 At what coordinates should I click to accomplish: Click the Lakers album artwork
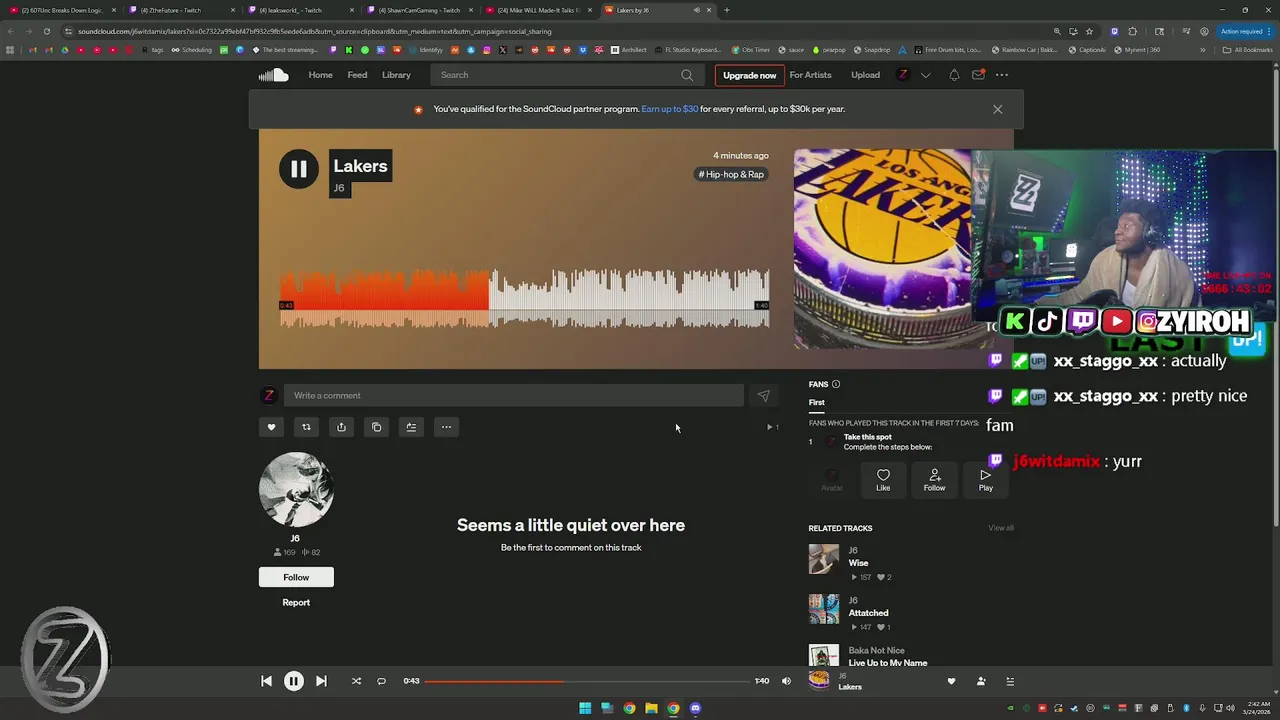[882, 249]
